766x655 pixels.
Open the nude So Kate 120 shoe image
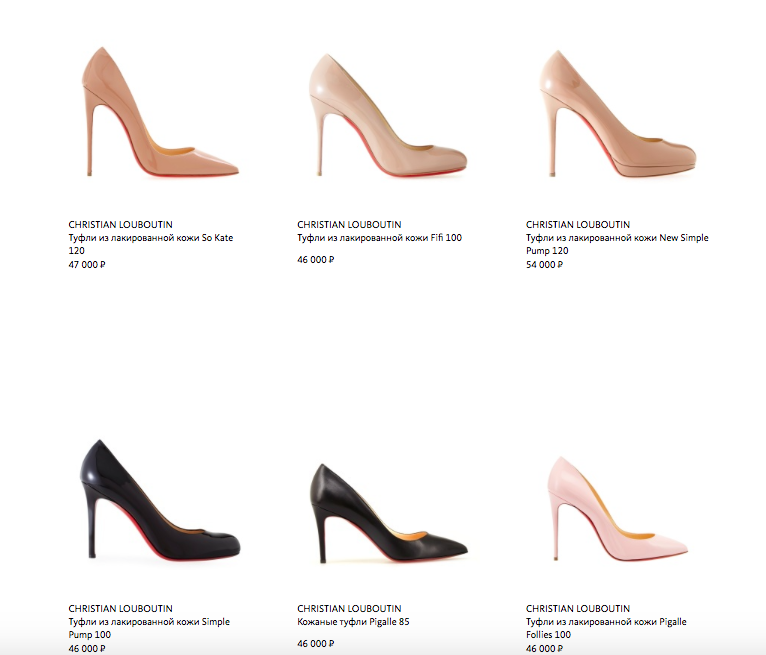tap(160, 112)
